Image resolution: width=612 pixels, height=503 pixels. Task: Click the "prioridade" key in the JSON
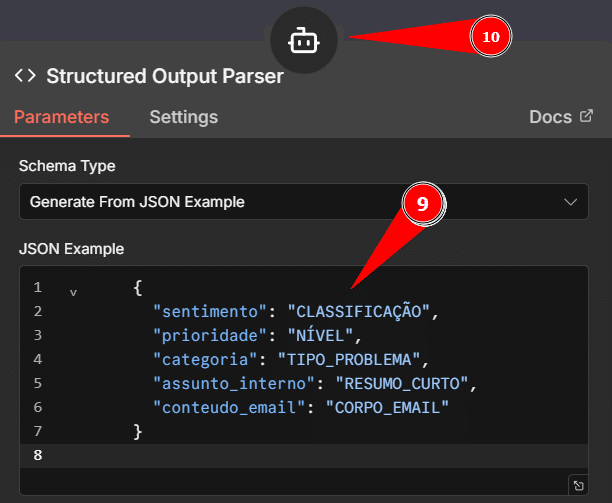pyautogui.click(x=209, y=336)
